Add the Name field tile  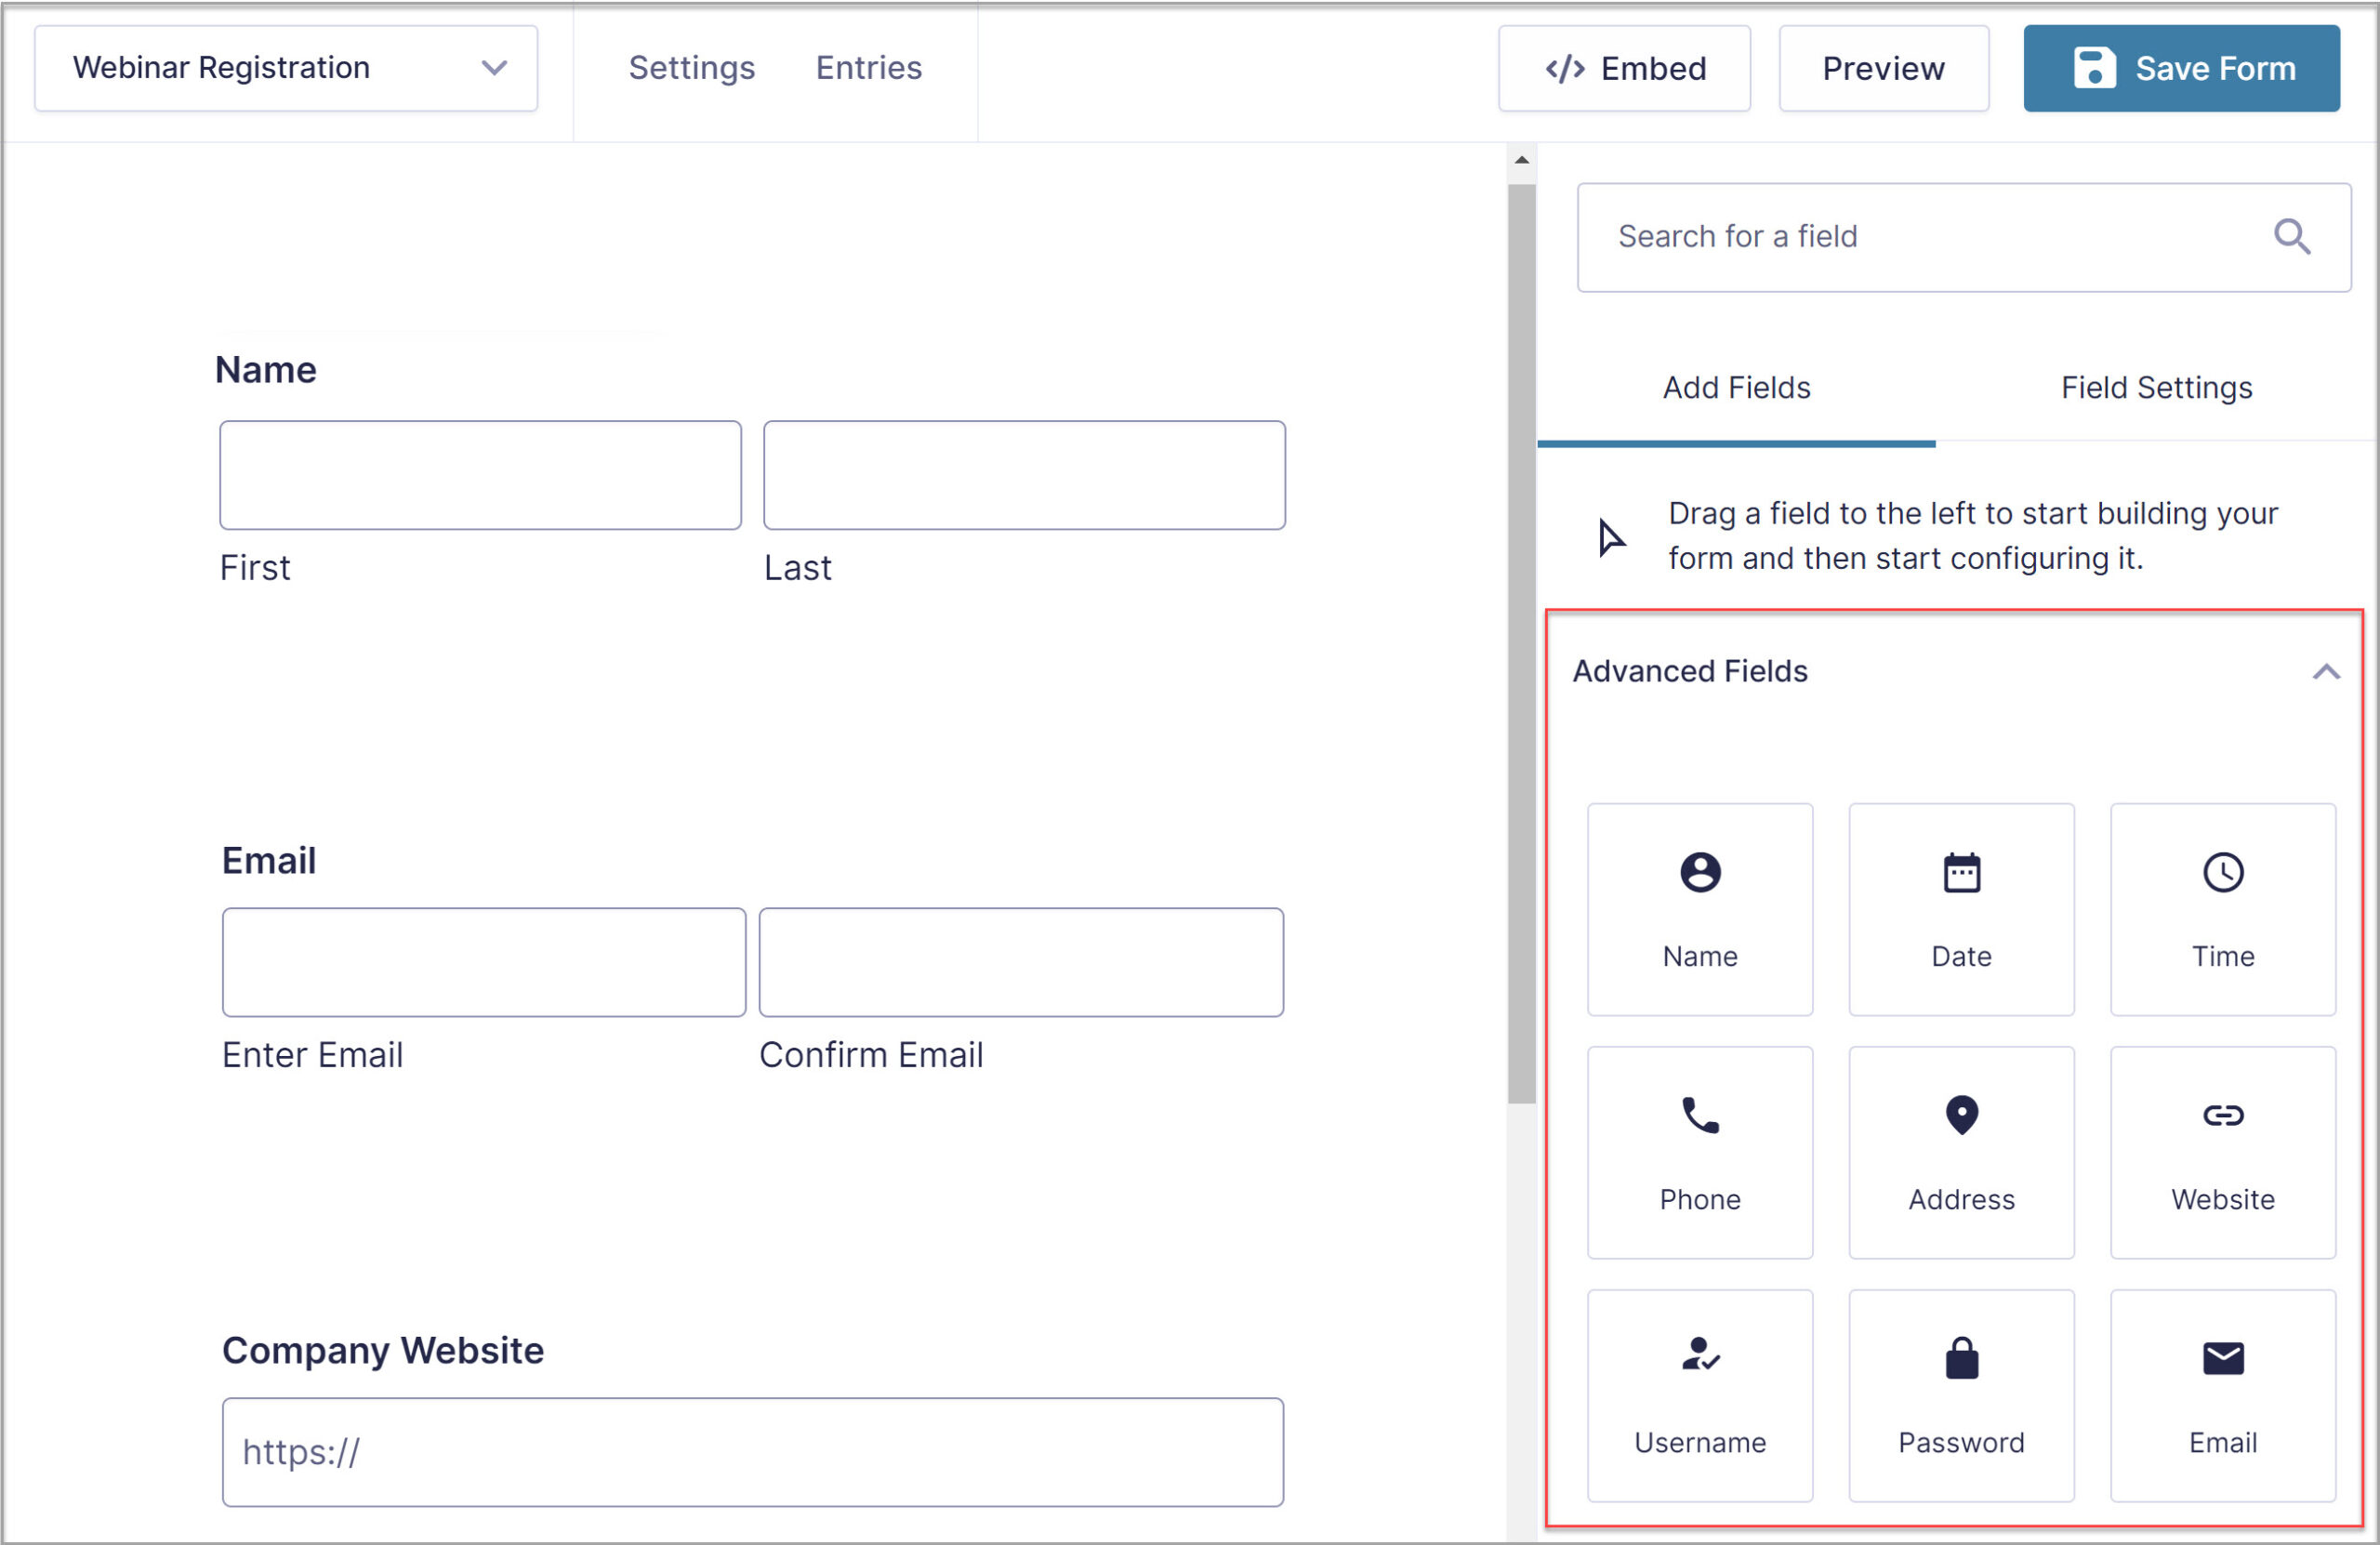(x=1700, y=909)
